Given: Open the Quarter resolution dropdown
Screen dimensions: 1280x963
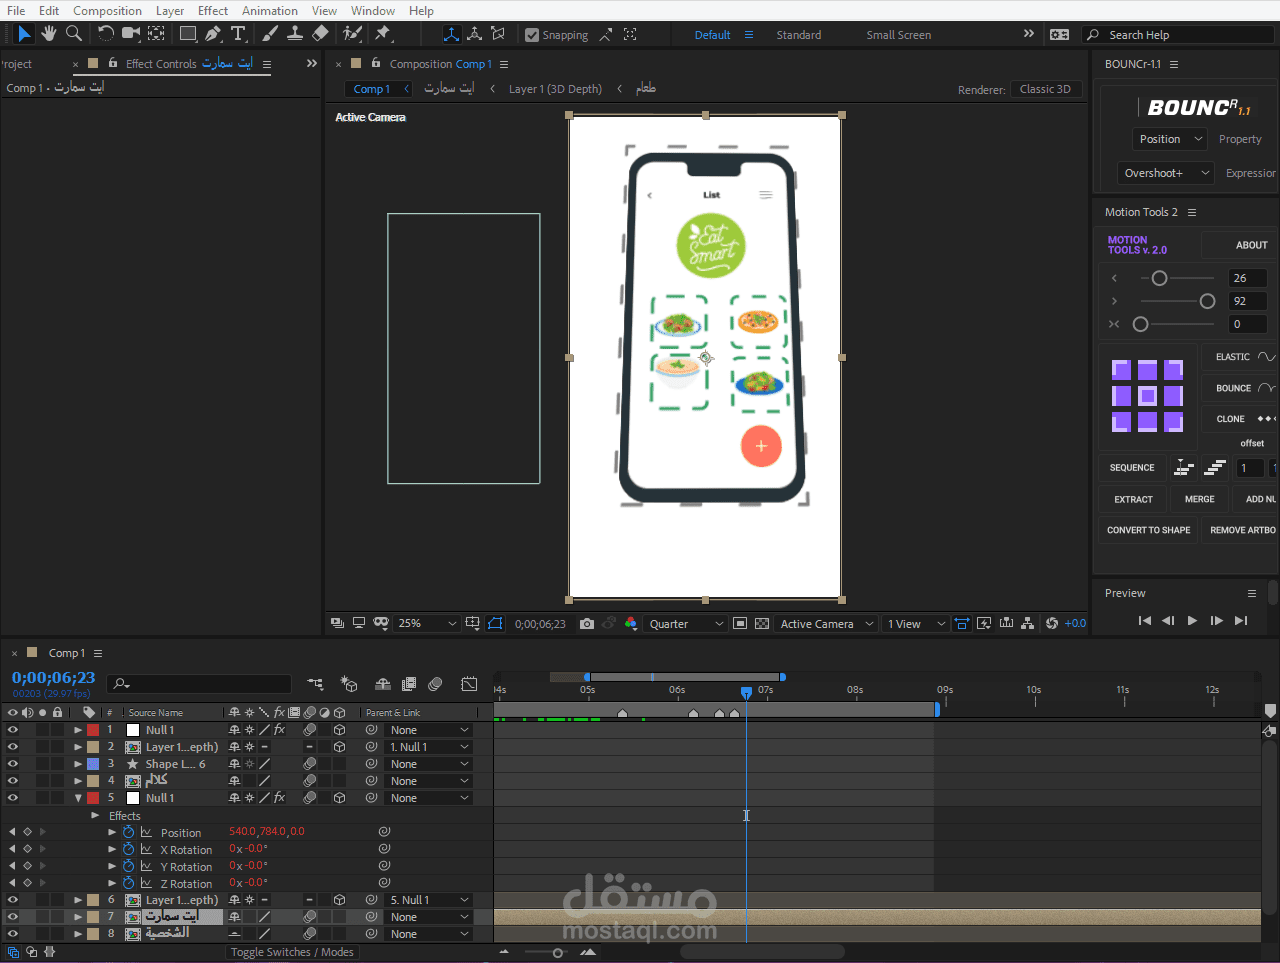Looking at the screenshot, I should tap(685, 624).
